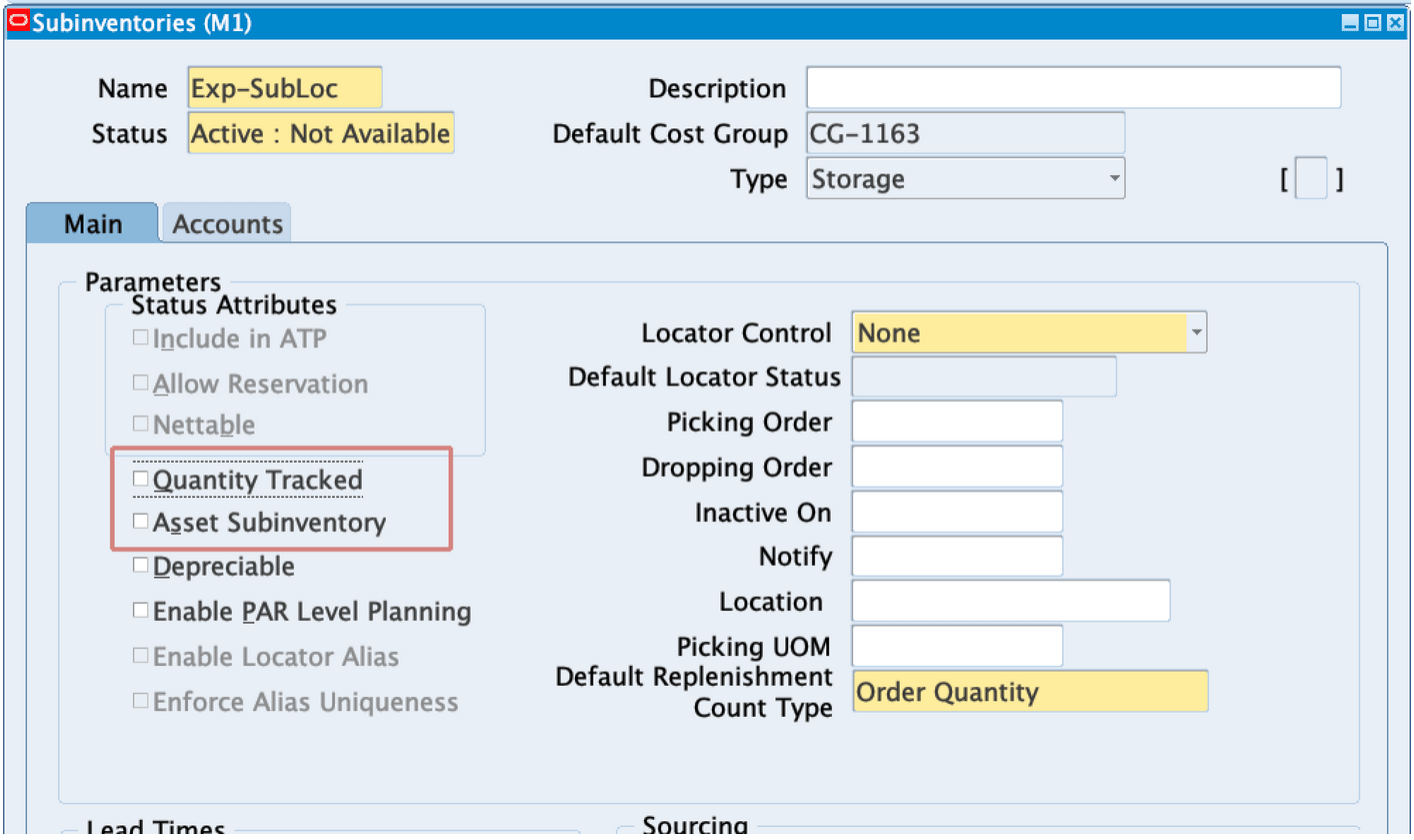This screenshot has width=1414, height=840.
Task: Toggle the Nettable status attribute
Action: click(x=140, y=424)
